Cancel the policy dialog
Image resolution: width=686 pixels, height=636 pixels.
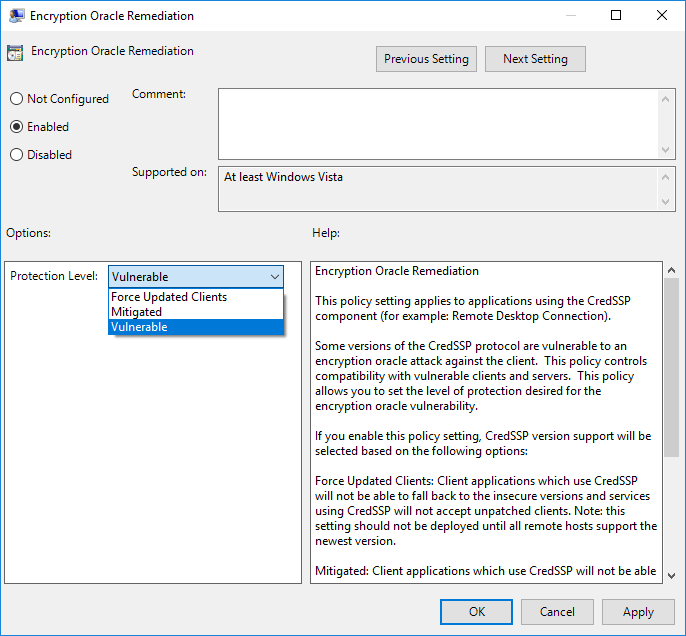coord(557,612)
